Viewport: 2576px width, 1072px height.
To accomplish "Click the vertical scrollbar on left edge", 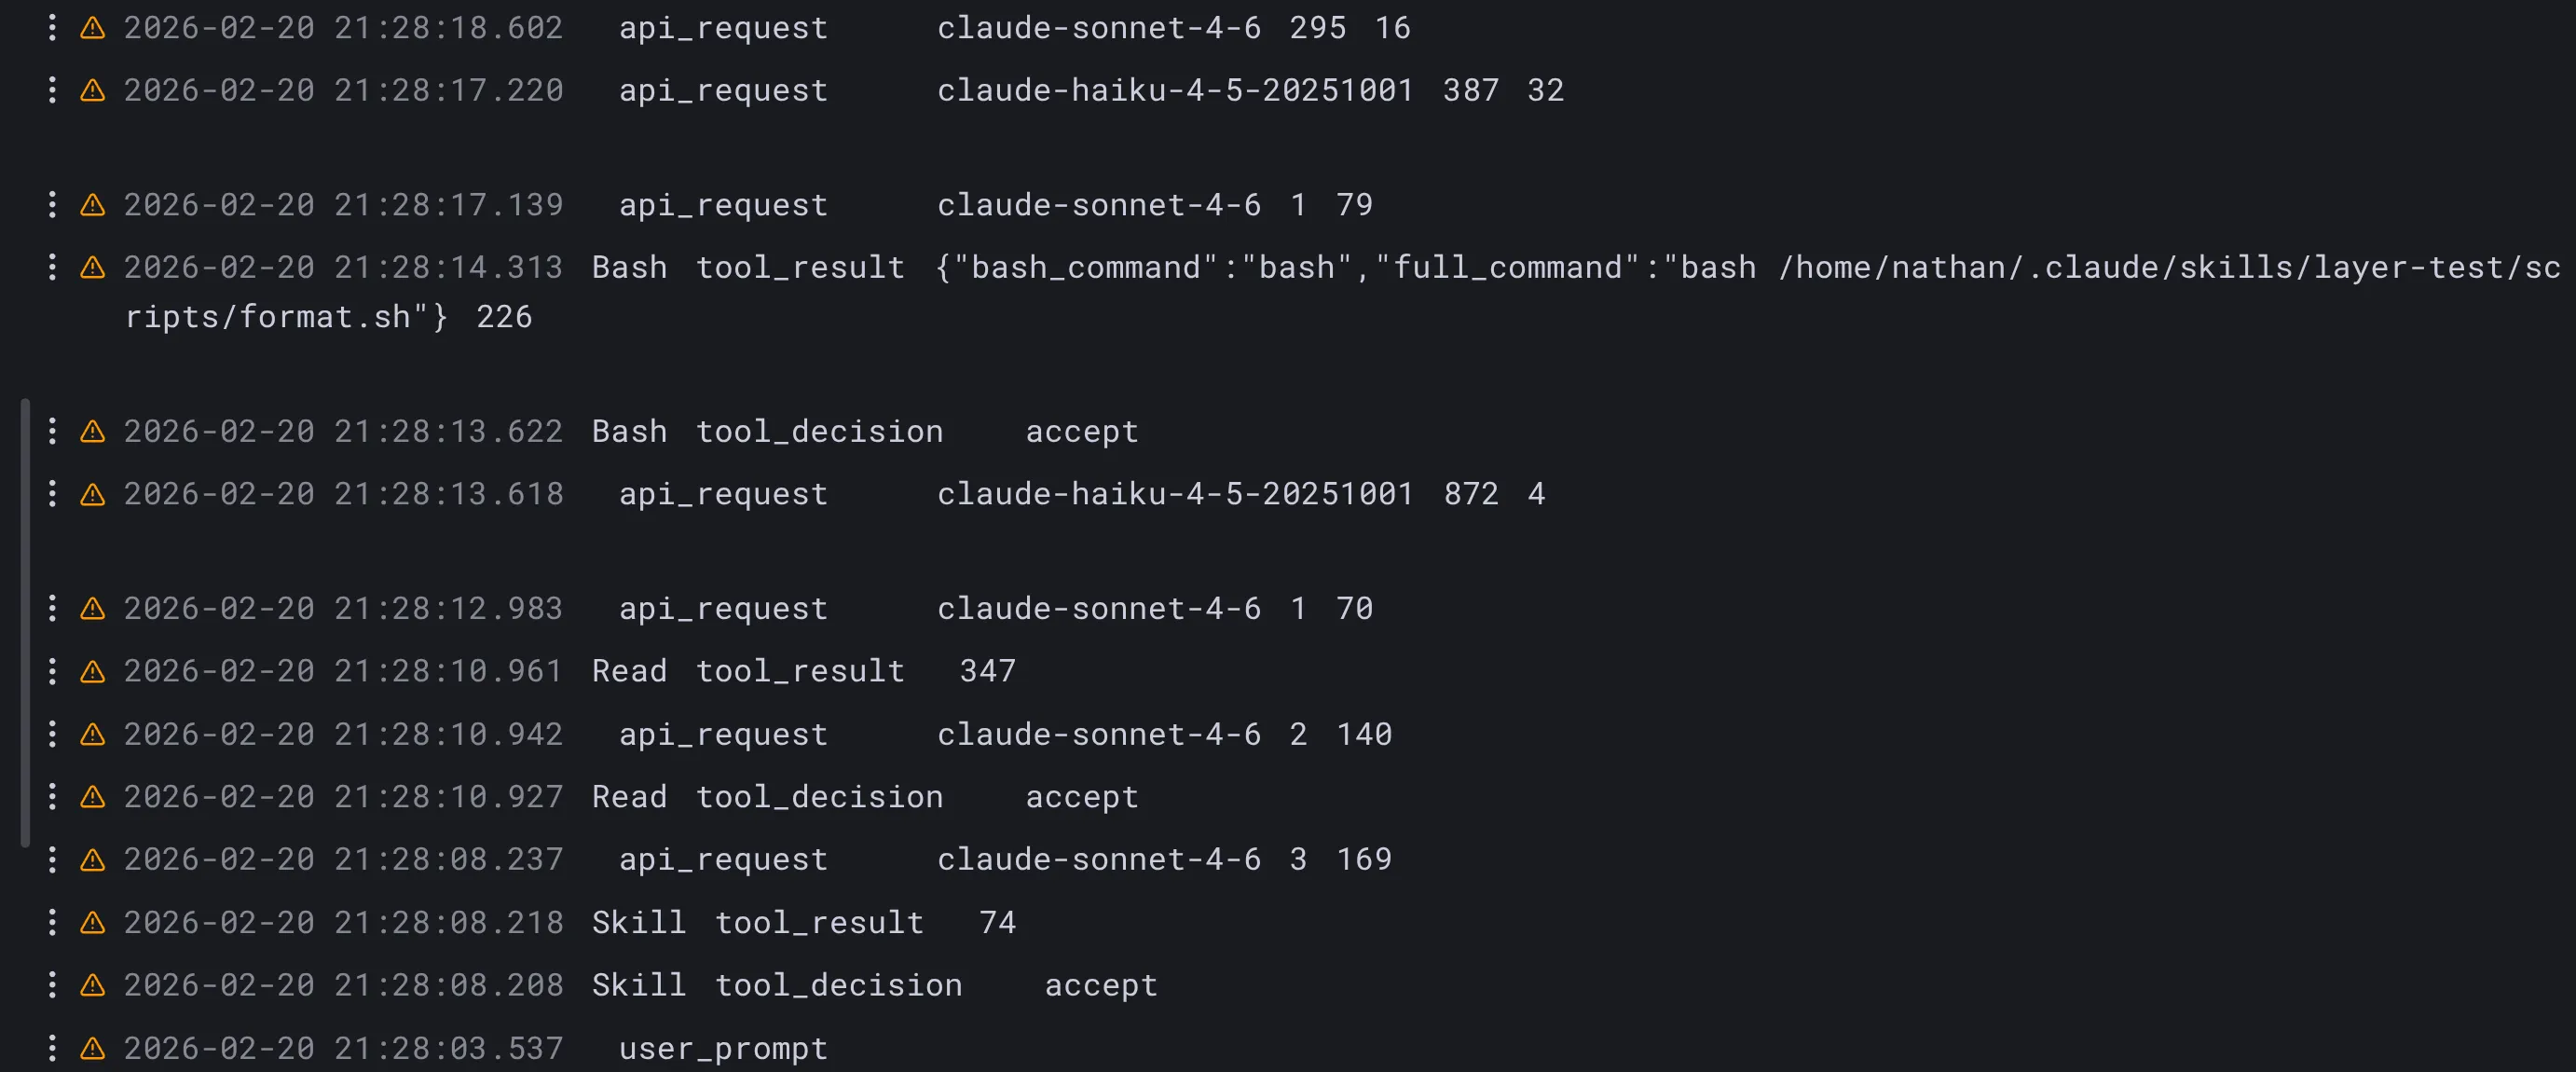I will (25, 622).
